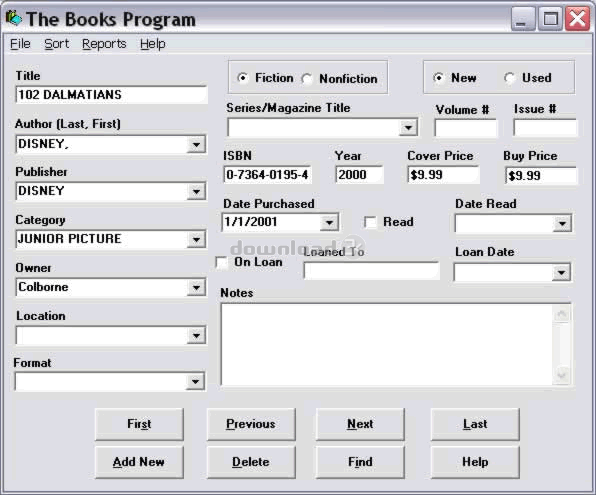Expand the Author dropdown list
Screen dimensions: 596x495
(196, 144)
